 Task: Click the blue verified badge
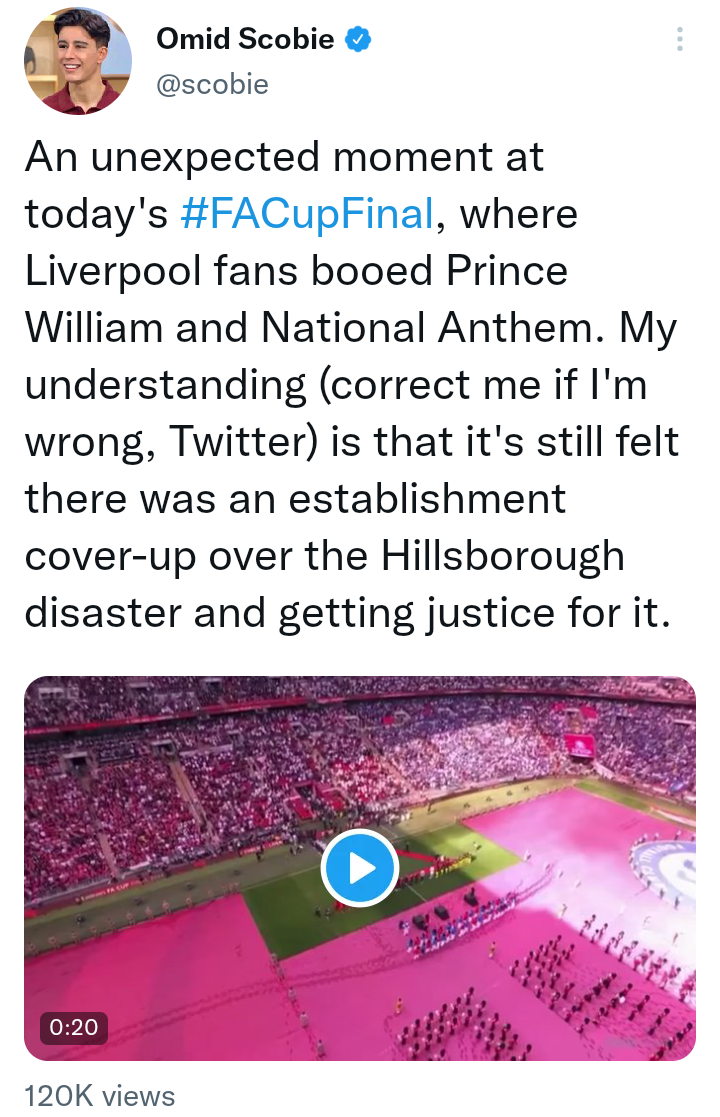pos(359,39)
